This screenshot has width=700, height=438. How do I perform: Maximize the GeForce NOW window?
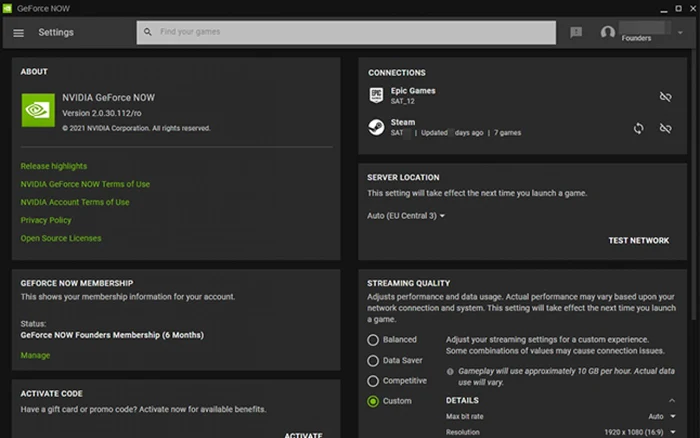pos(678,8)
